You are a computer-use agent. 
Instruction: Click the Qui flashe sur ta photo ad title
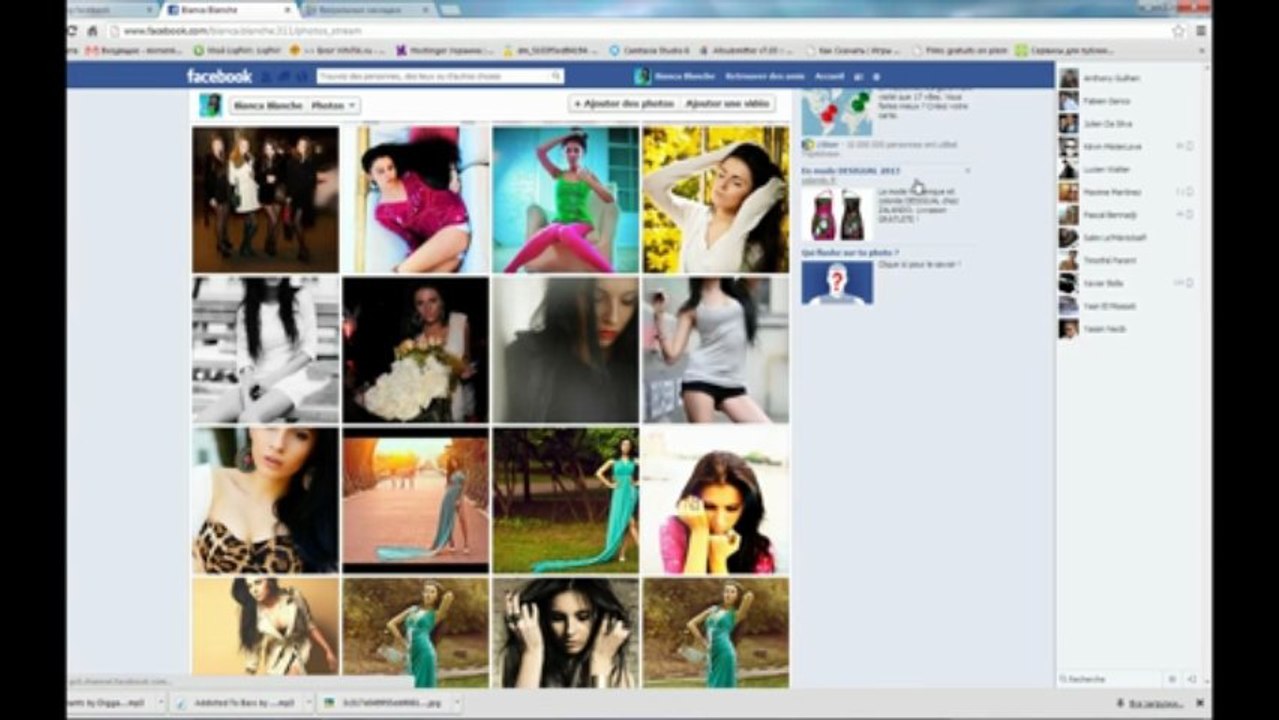tap(850, 253)
